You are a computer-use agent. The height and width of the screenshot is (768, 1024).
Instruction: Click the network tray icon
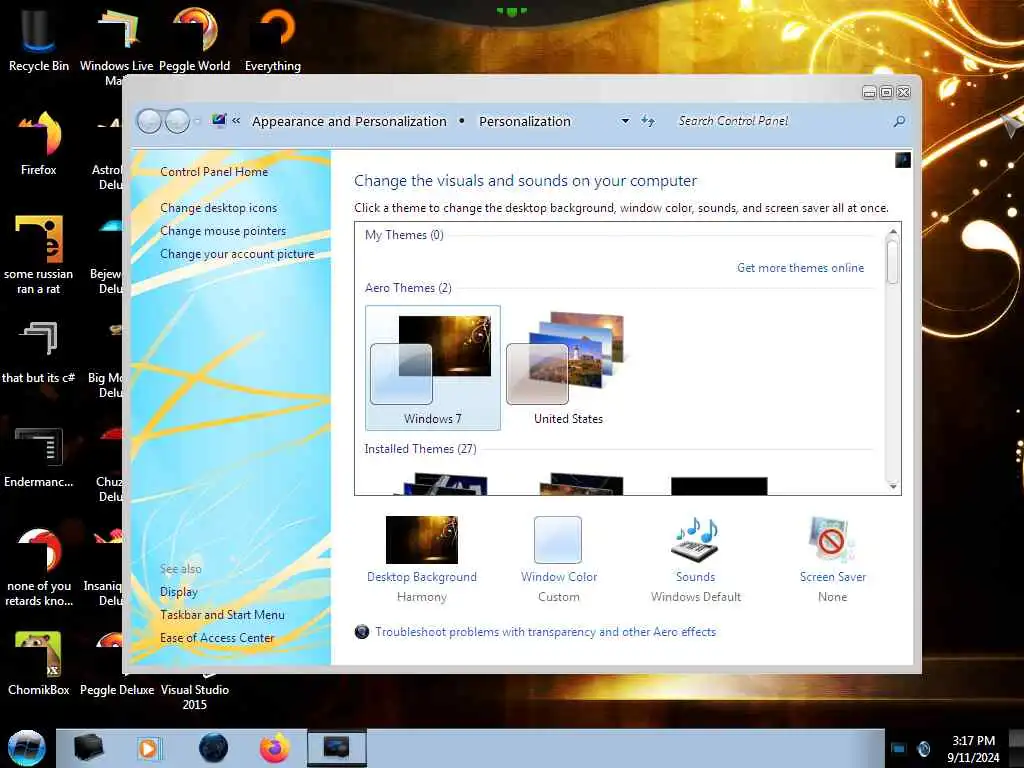click(x=899, y=748)
